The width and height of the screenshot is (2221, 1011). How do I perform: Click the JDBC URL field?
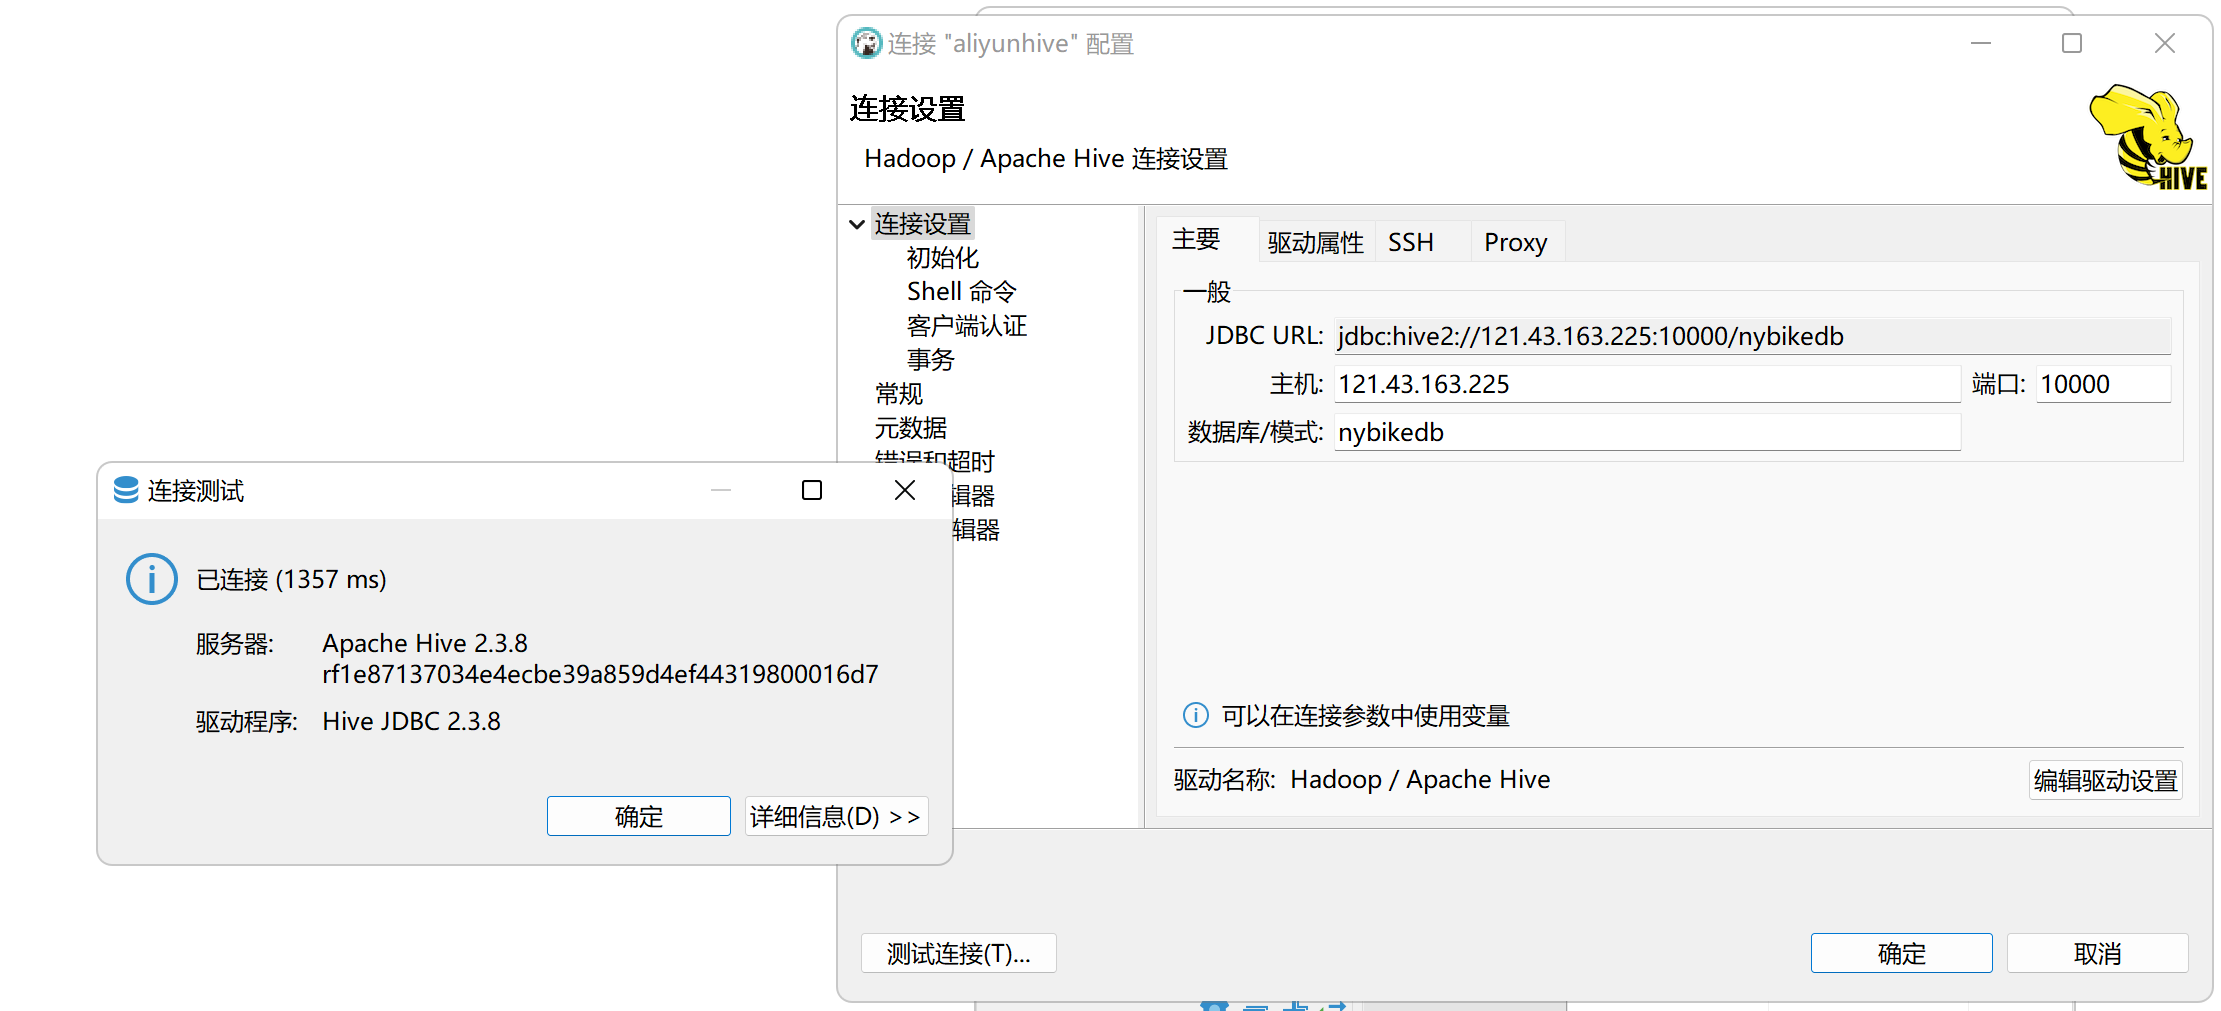(x=1752, y=336)
